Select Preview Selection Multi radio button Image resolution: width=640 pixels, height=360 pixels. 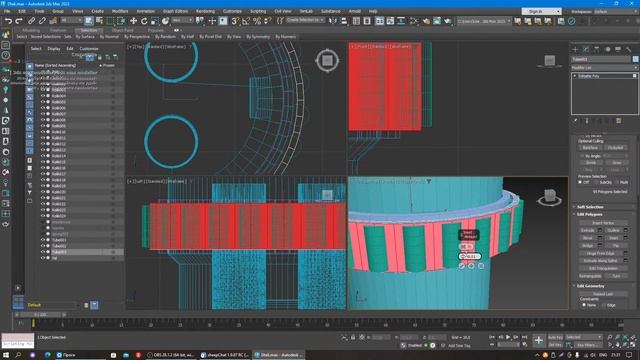tap(617, 182)
